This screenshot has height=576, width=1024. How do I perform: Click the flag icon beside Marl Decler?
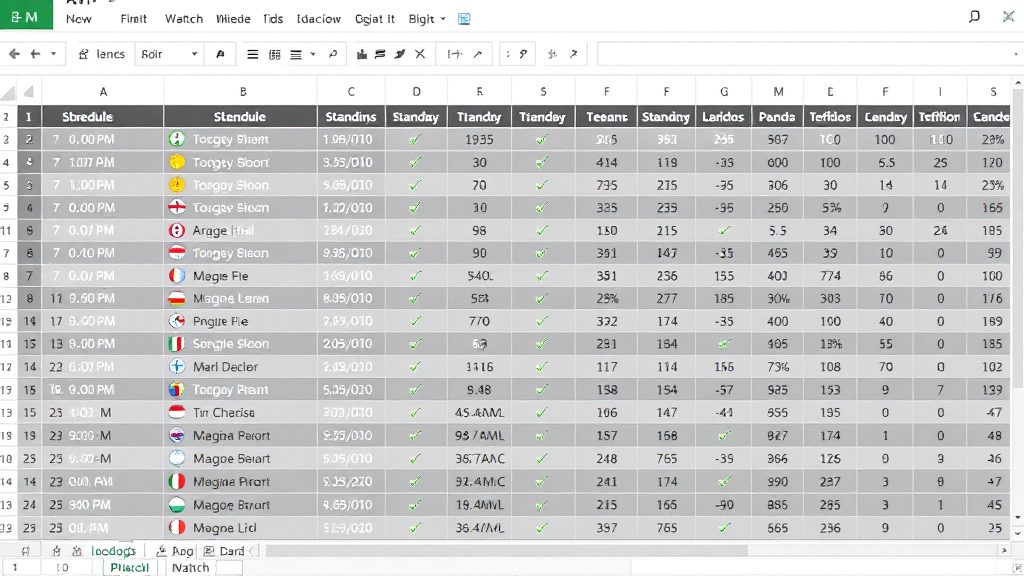point(177,366)
